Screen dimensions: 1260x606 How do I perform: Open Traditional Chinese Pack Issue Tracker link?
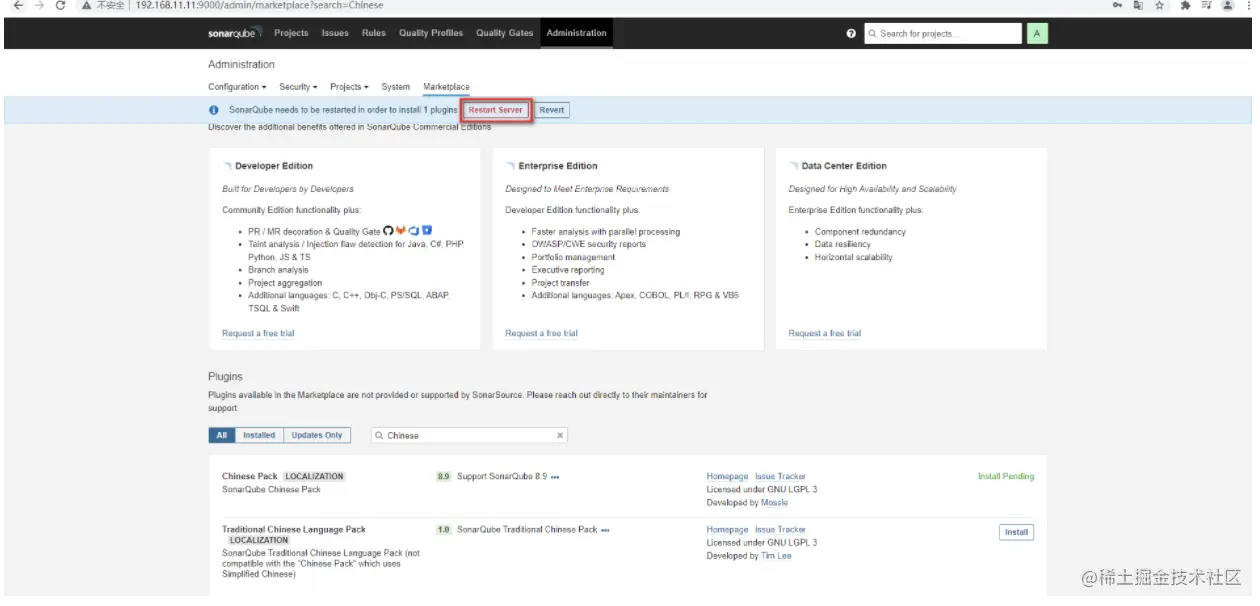coord(780,530)
